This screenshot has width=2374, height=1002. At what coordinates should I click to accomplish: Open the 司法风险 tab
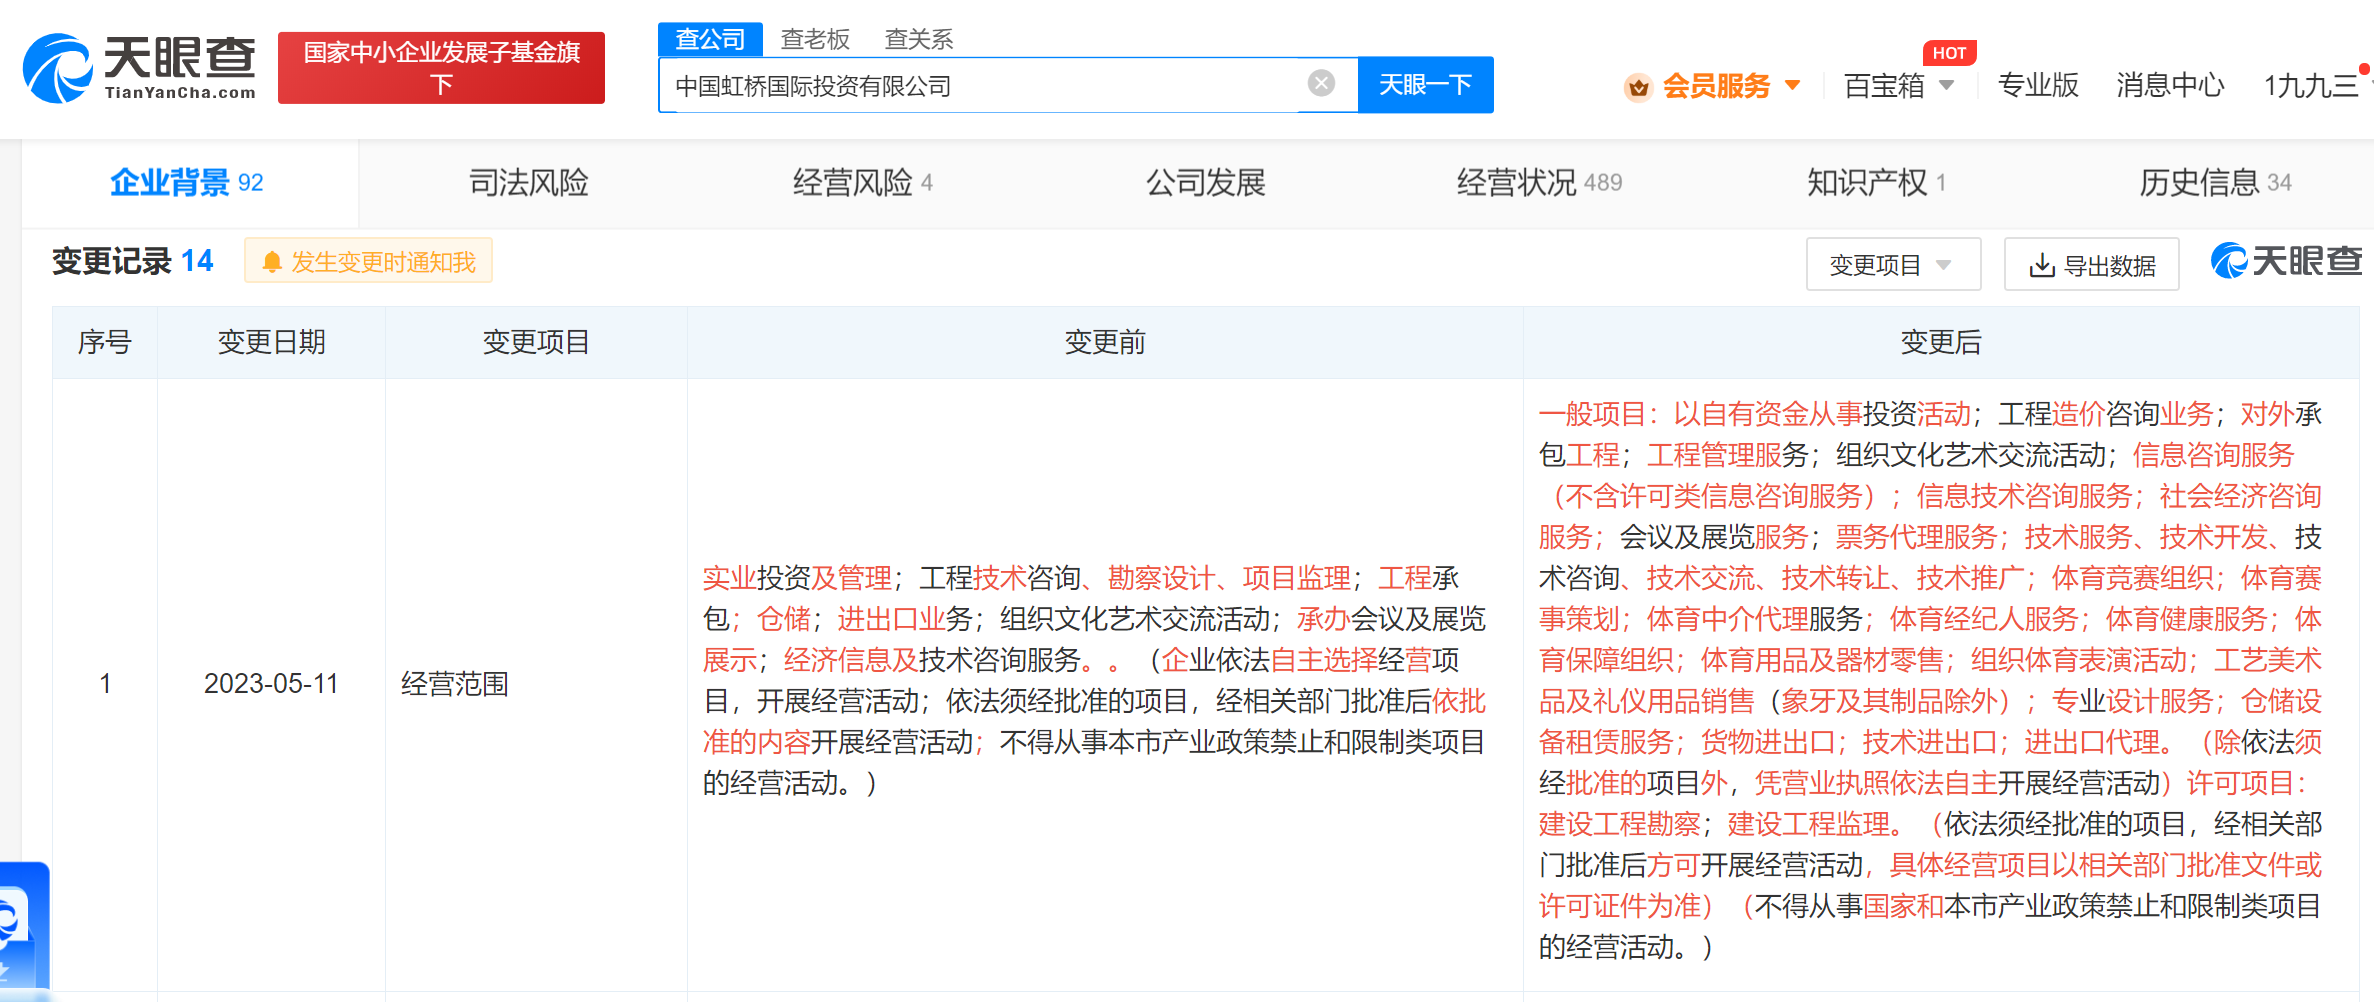coord(529,183)
